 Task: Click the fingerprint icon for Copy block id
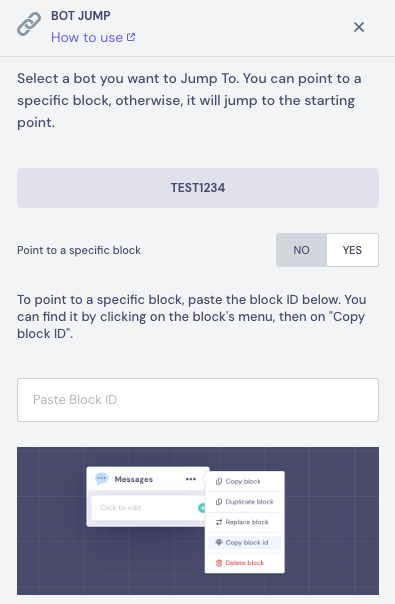click(219, 542)
